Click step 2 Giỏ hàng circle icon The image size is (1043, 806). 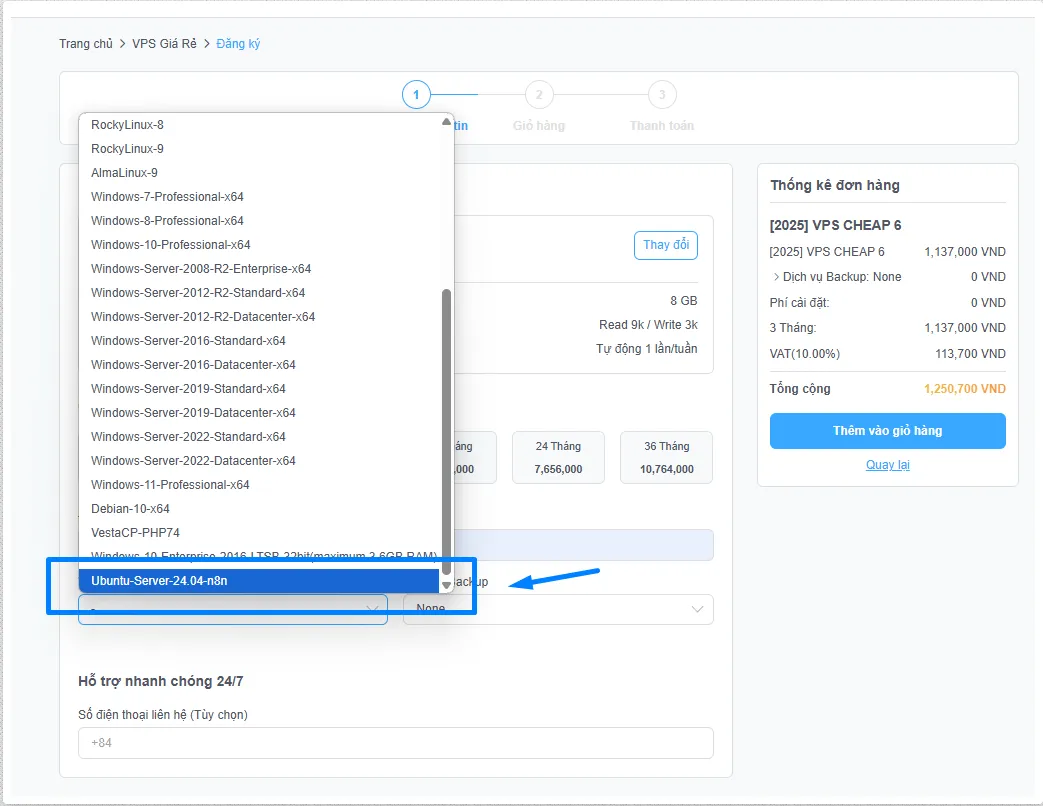click(538, 95)
